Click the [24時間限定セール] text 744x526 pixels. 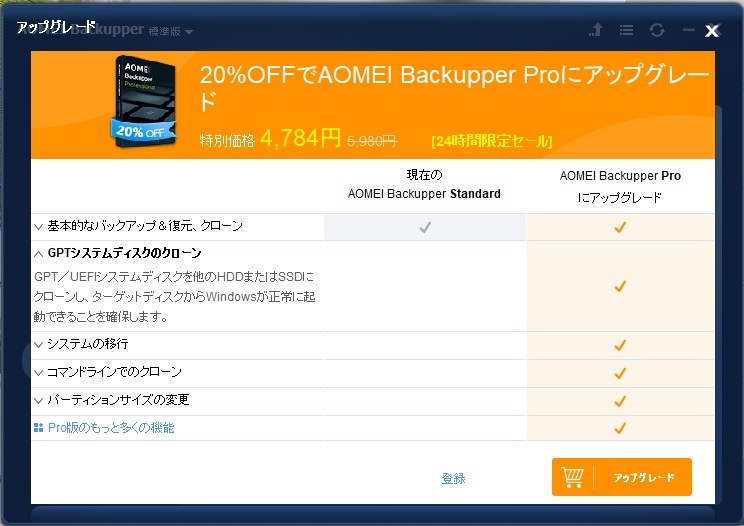tap(492, 141)
